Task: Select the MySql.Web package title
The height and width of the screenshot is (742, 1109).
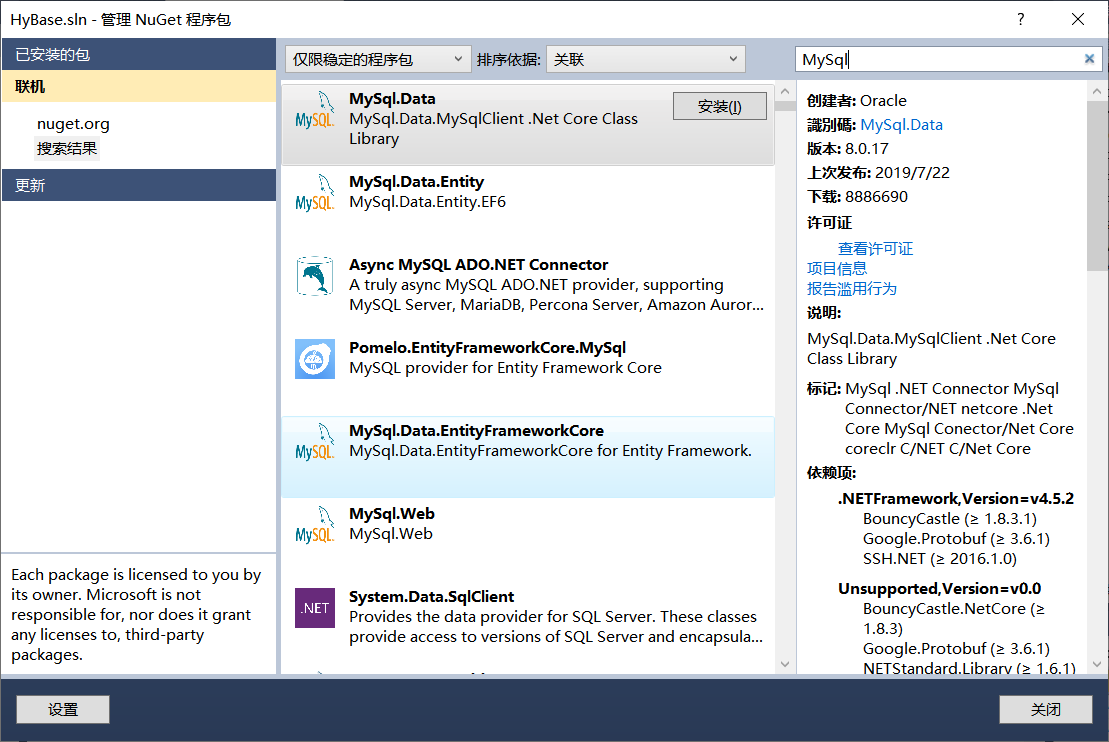Action: [391, 514]
